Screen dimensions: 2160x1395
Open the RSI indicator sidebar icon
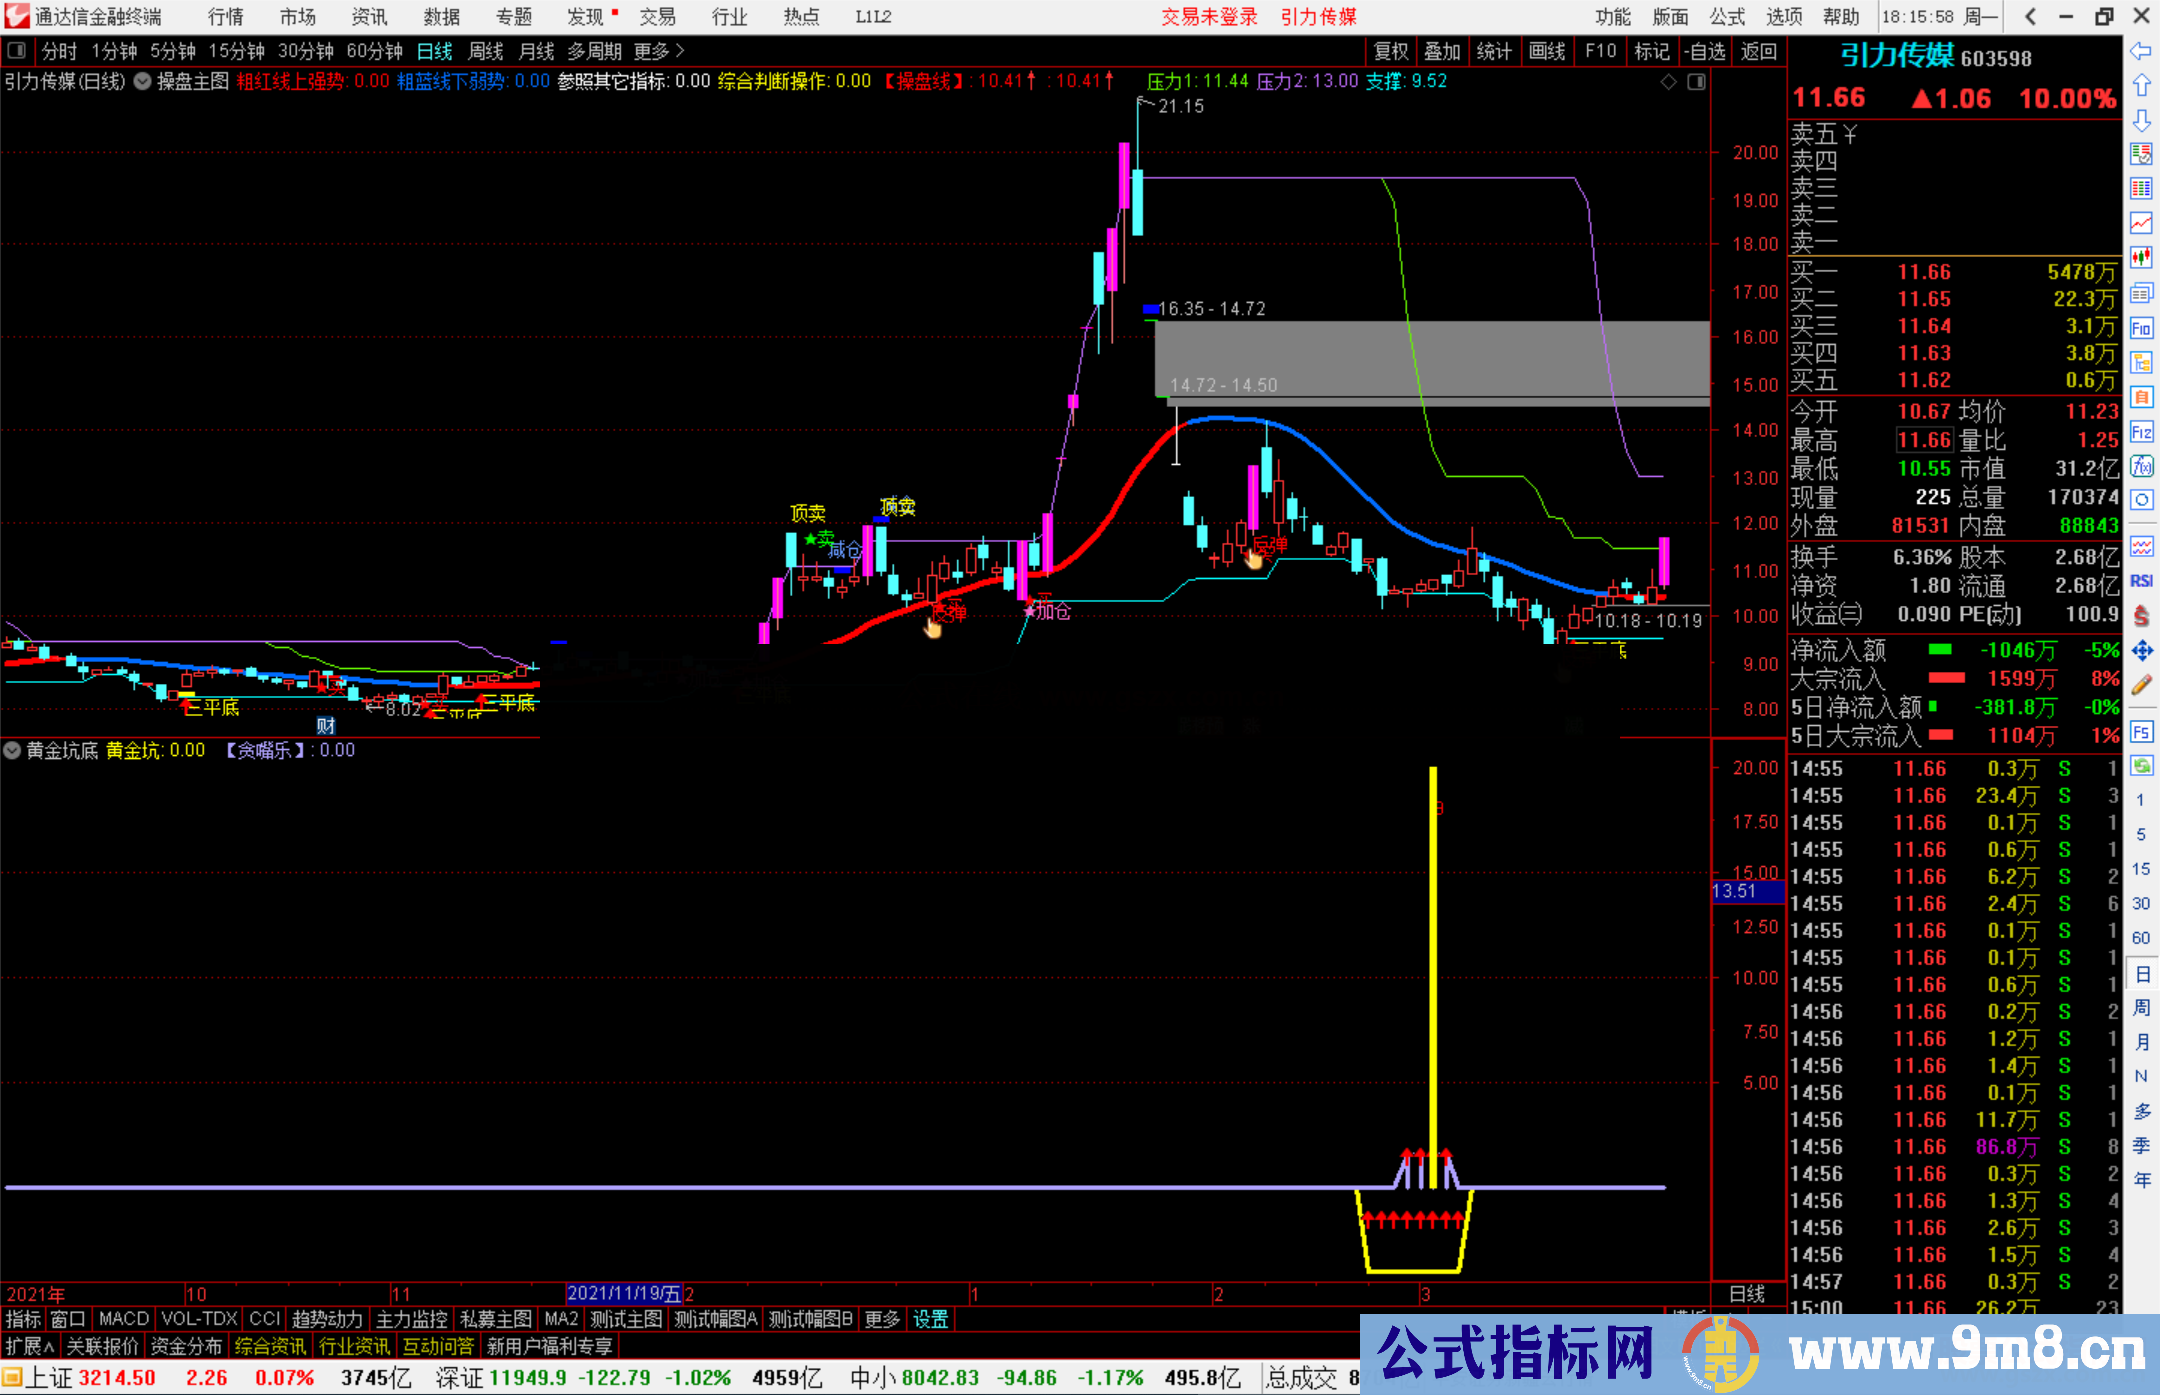coord(2141,581)
